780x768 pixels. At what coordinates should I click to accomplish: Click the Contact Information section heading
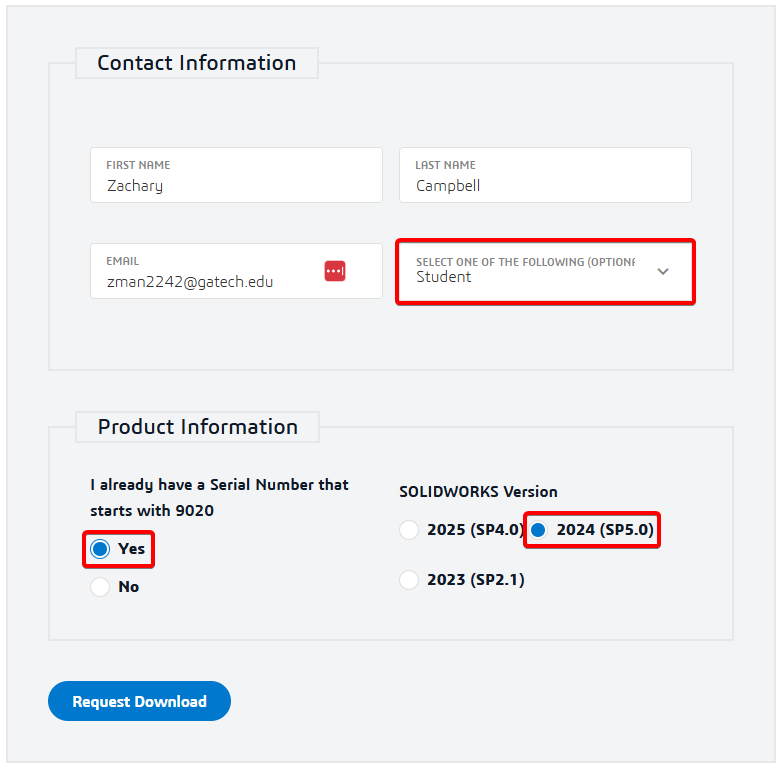[x=197, y=63]
